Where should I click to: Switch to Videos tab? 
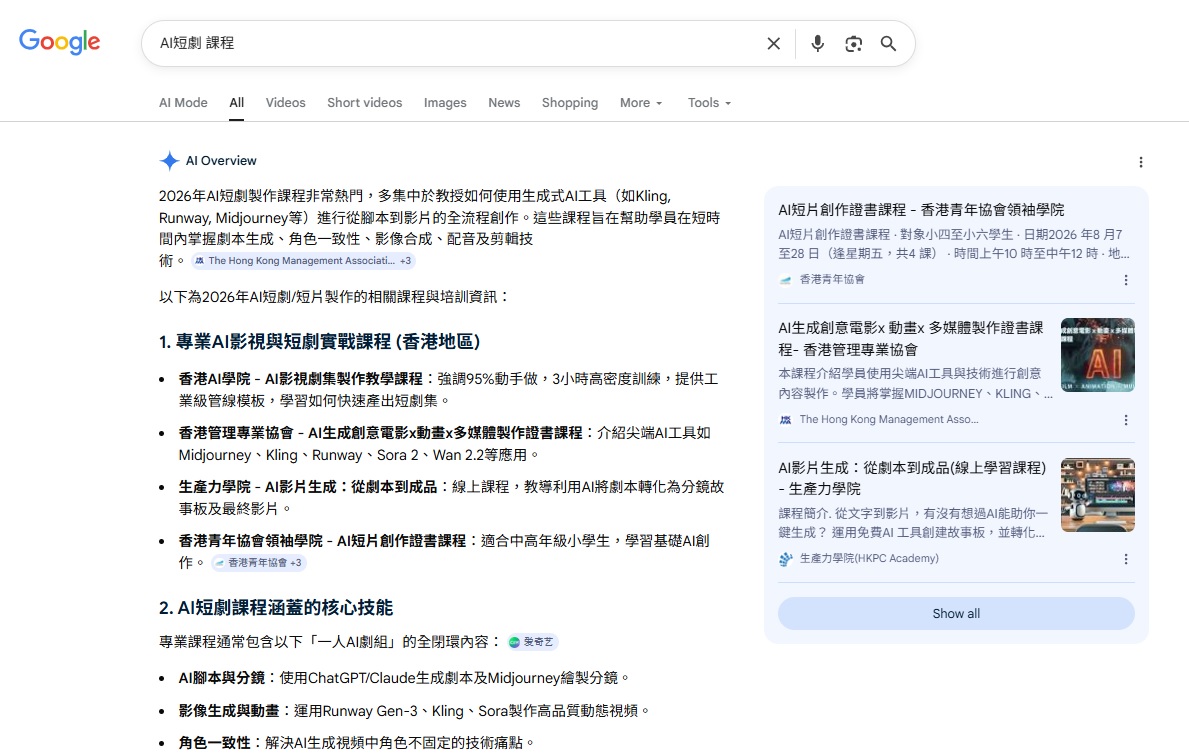(x=285, y=102)
